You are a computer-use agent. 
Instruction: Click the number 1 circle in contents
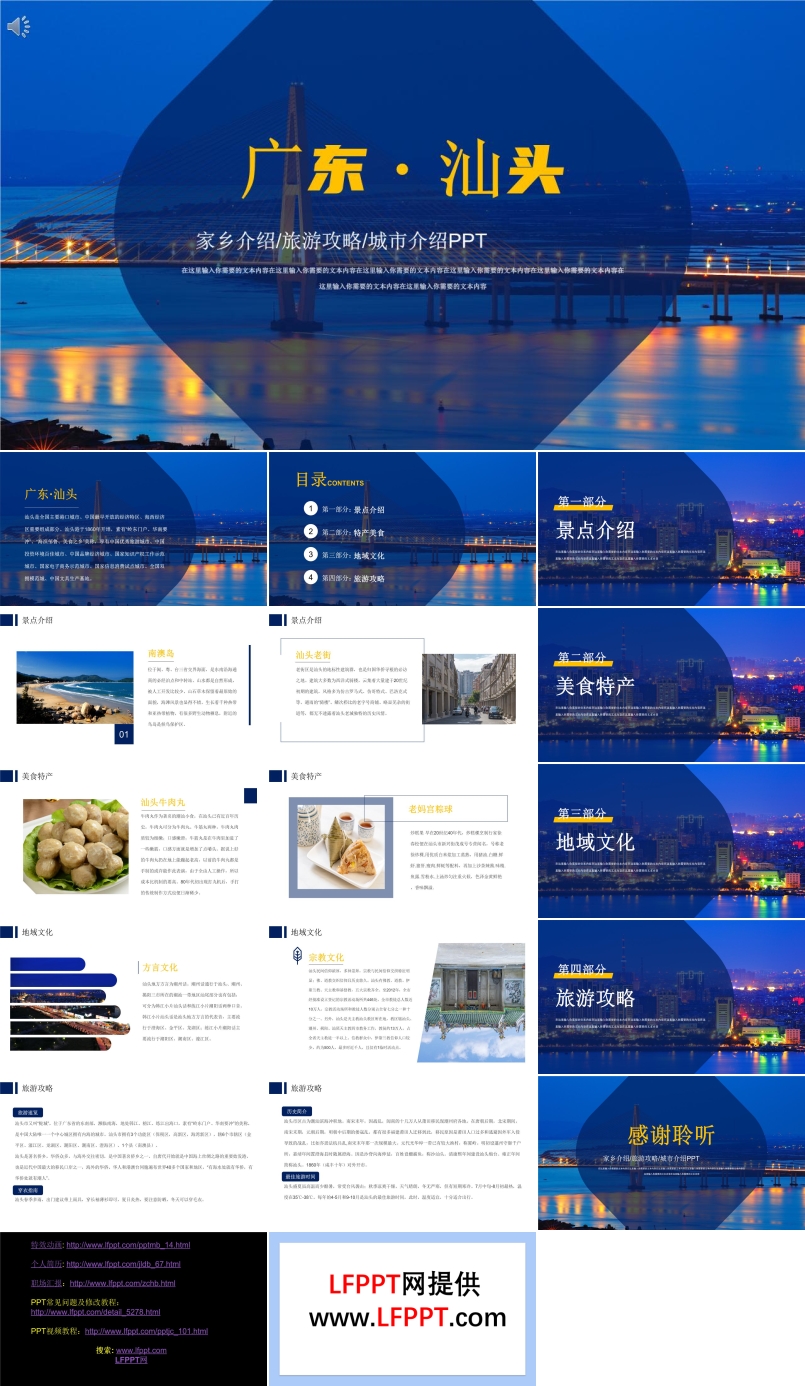311,509
